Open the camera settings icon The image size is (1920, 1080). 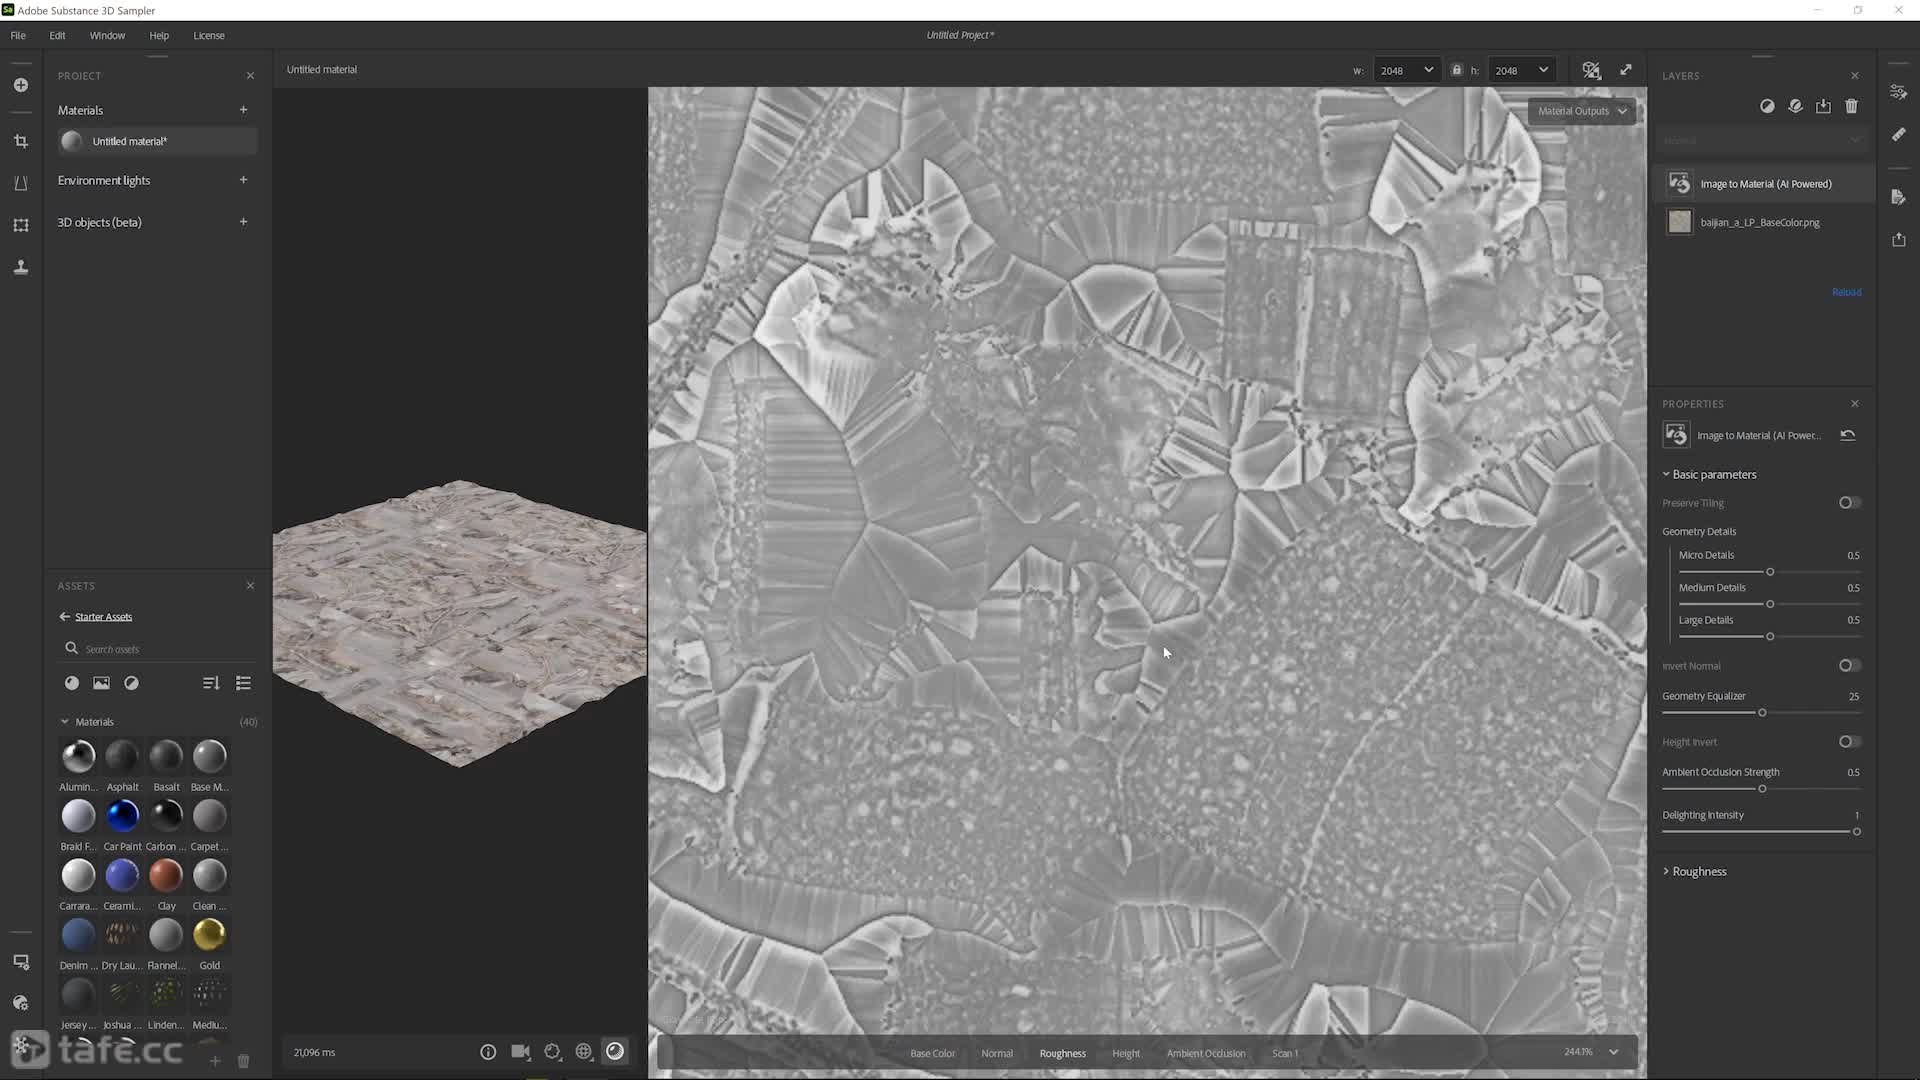coord(521,1052)
